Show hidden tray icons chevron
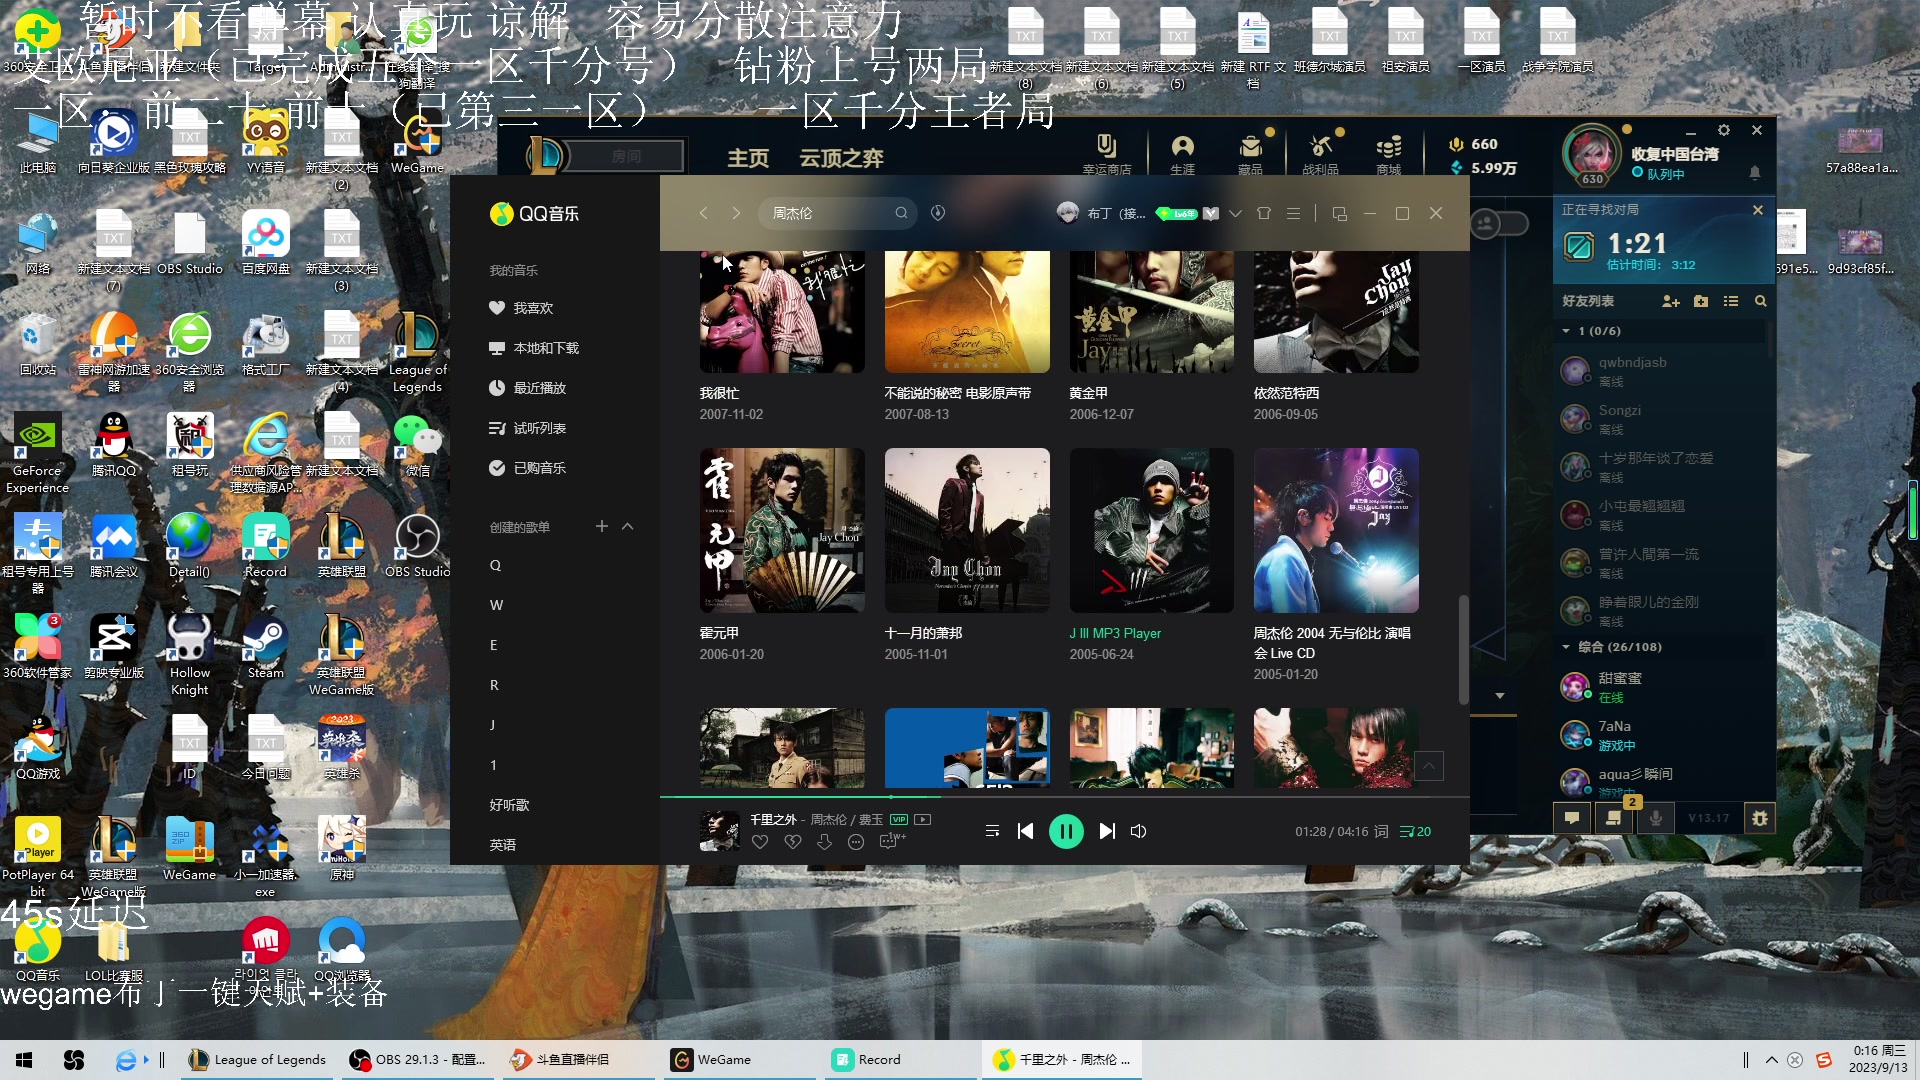The width and height of the screenshot is (1920, 1080). 1772,1060
